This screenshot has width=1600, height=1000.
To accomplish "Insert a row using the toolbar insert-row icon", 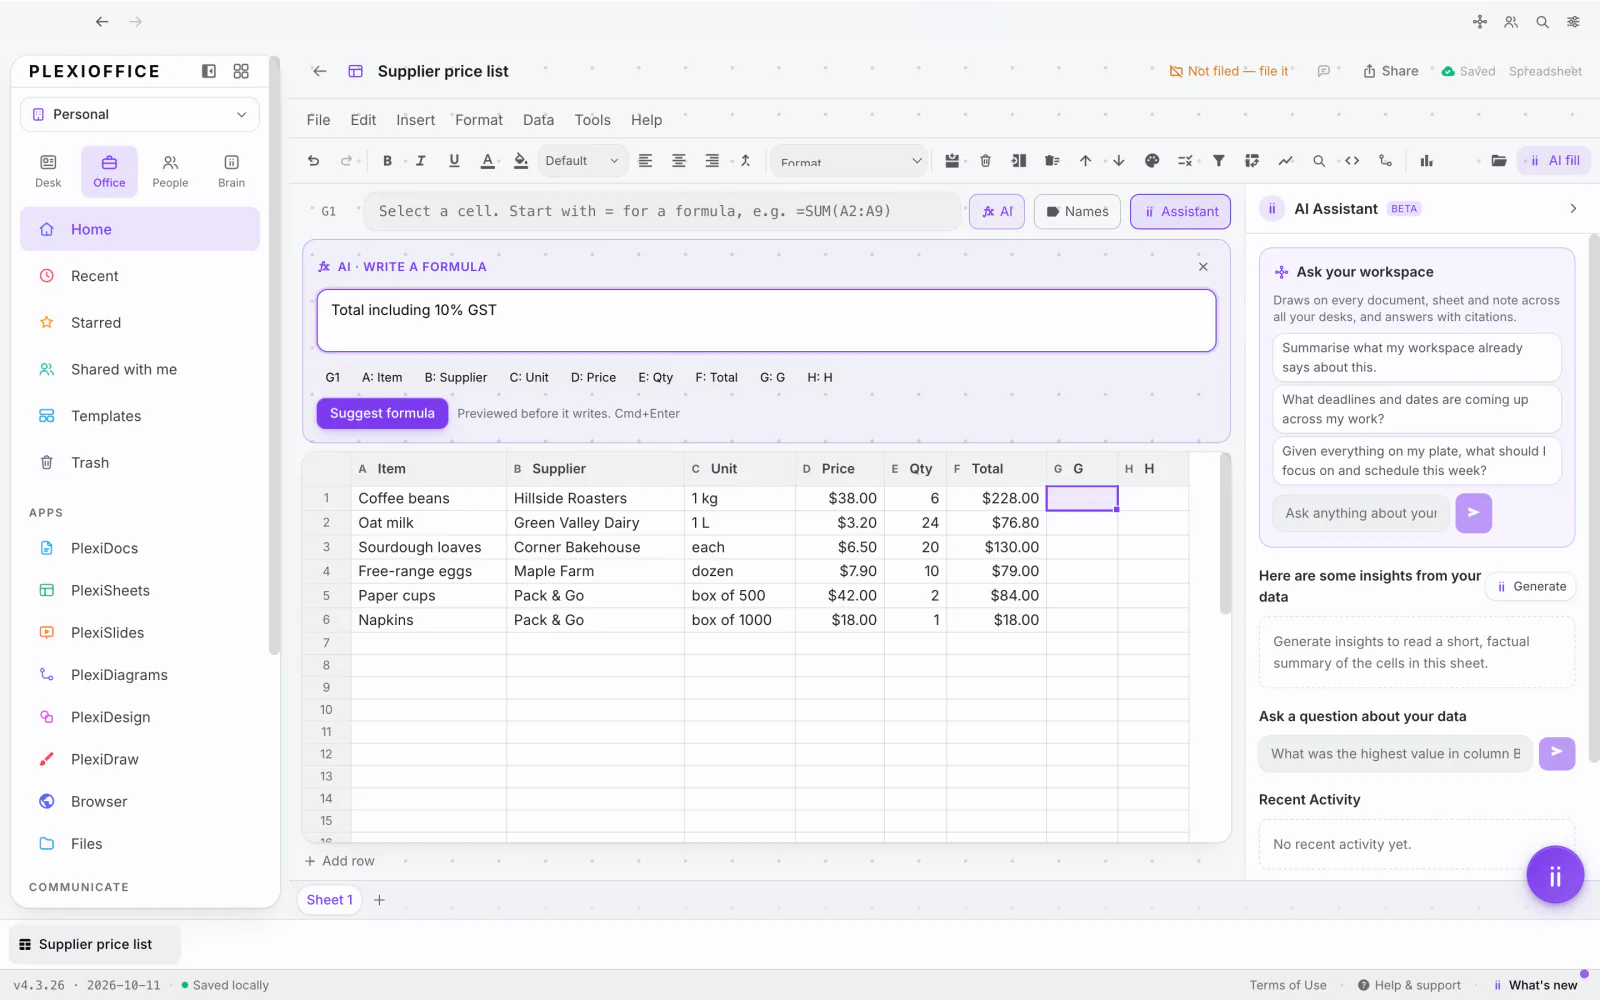I will coord(952,161).
